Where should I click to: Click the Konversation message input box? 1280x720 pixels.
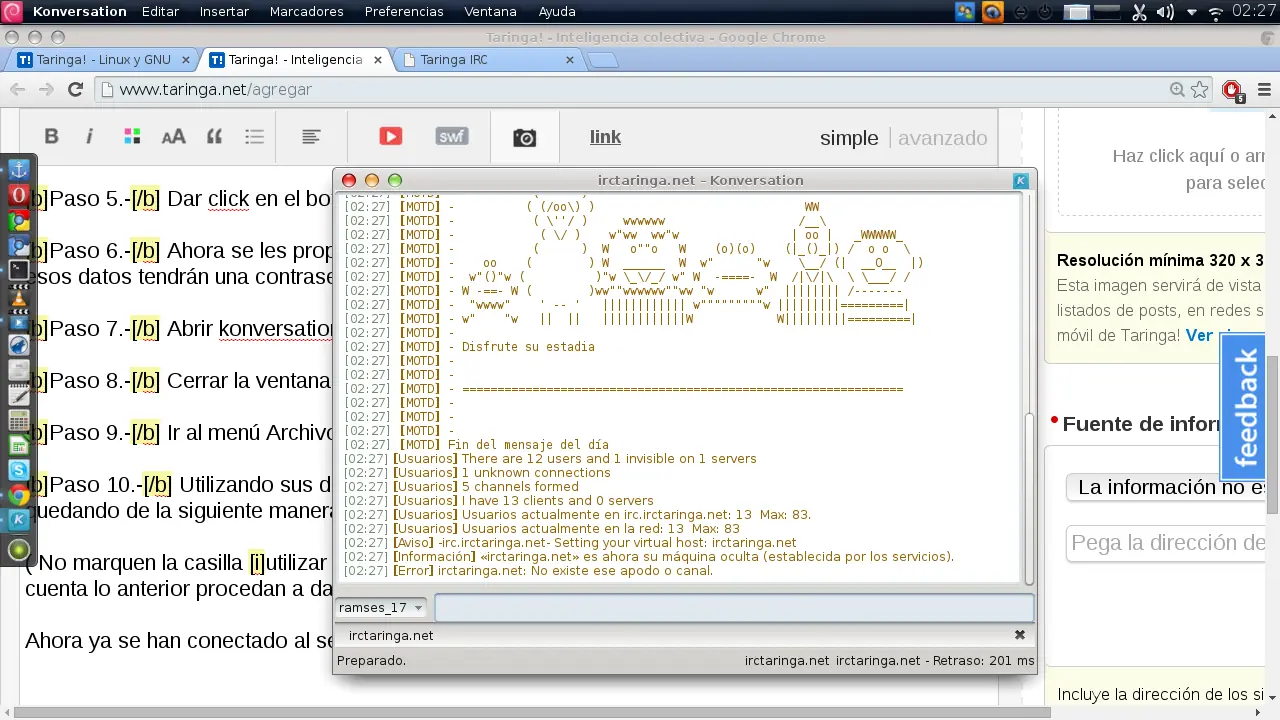[x=734, y=607]
